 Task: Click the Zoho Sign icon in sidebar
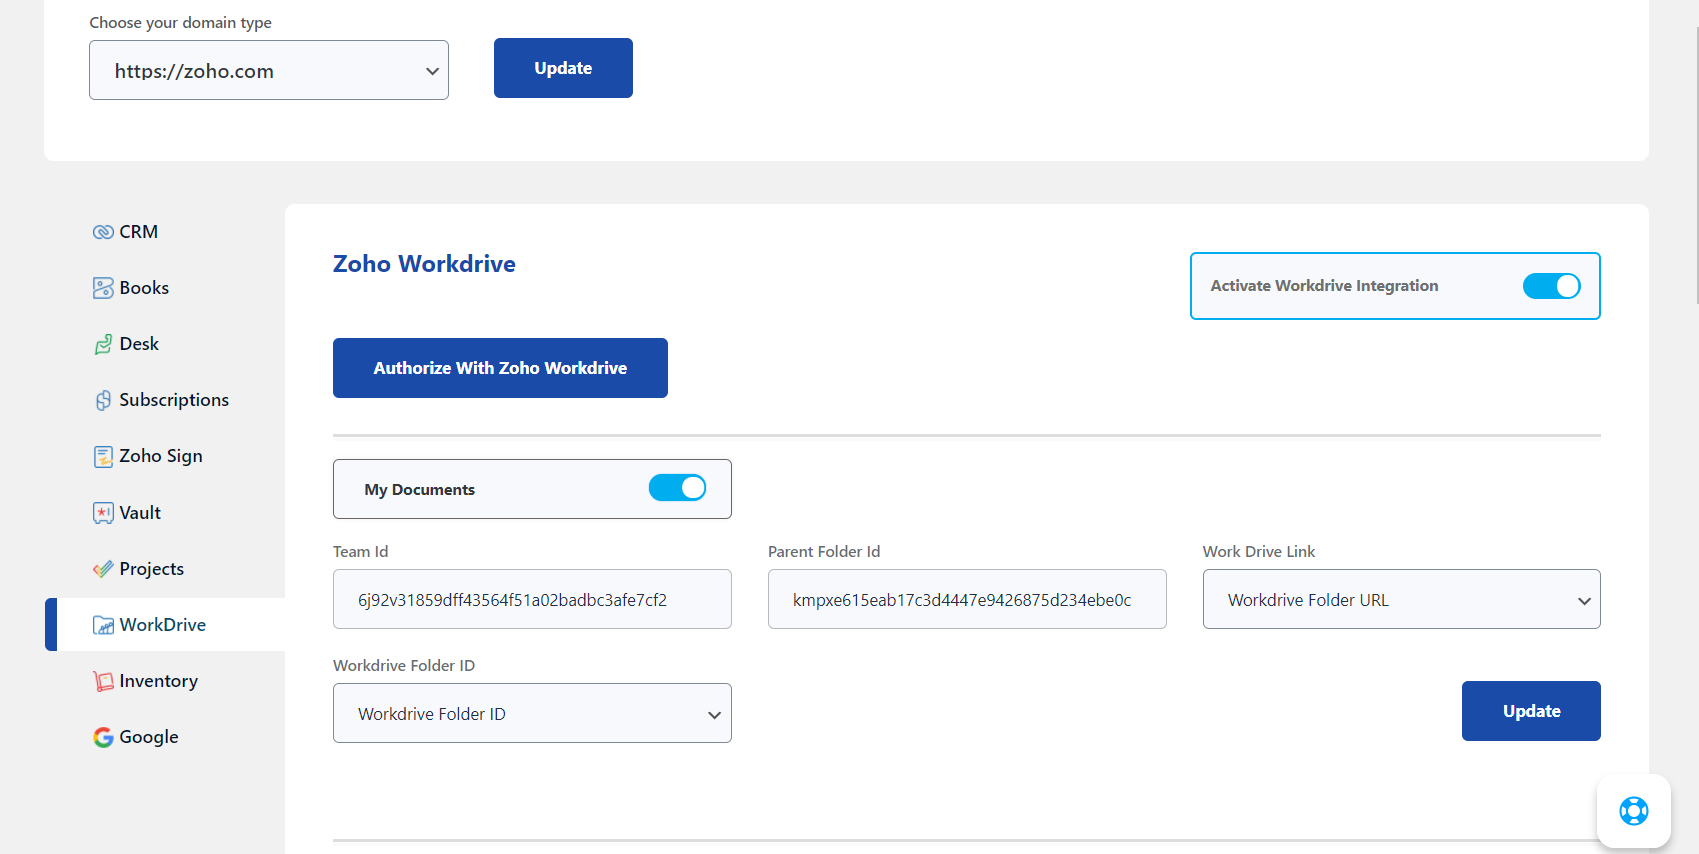[103, 456]
